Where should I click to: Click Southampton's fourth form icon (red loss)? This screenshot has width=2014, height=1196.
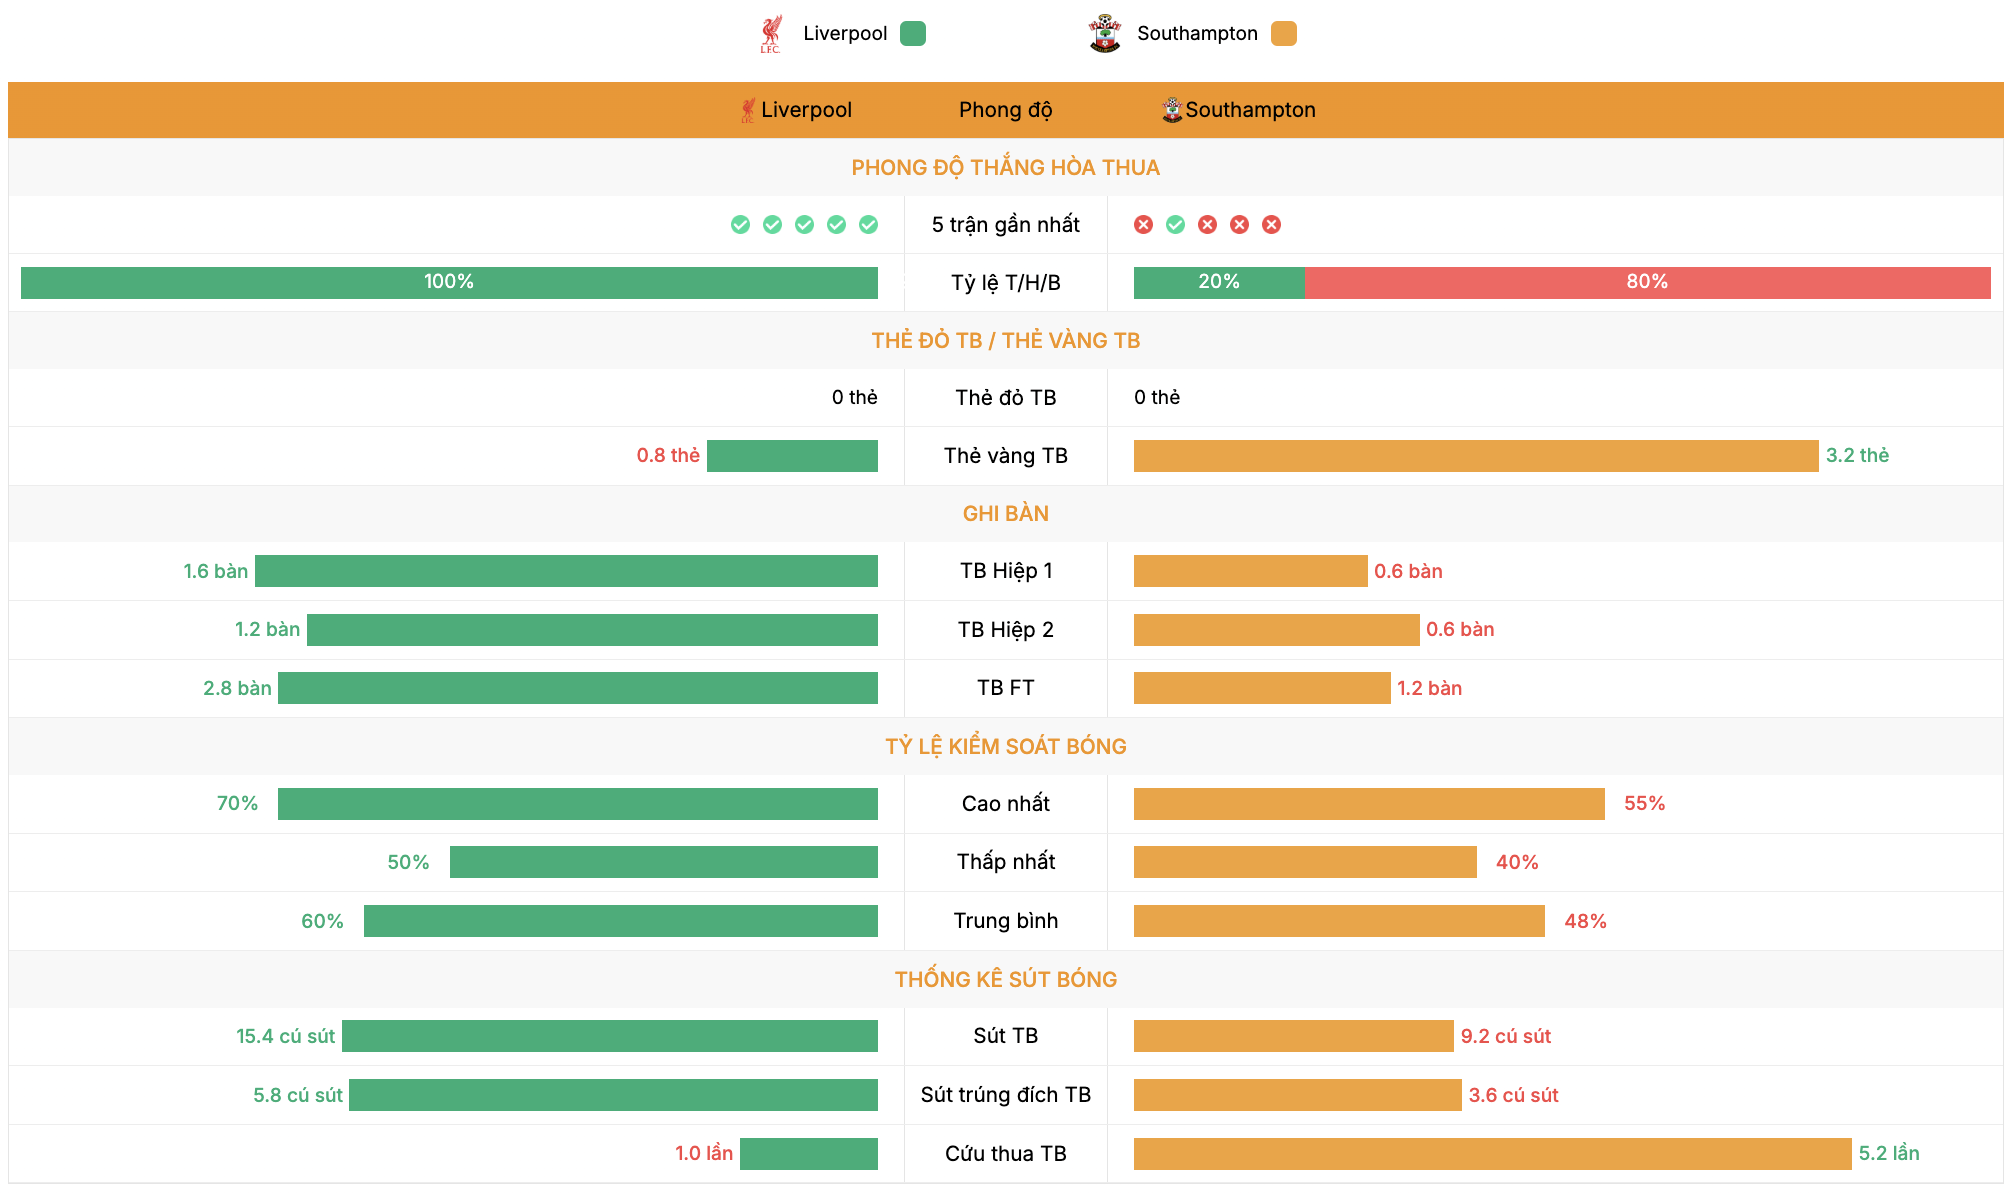pos(1240,225)
